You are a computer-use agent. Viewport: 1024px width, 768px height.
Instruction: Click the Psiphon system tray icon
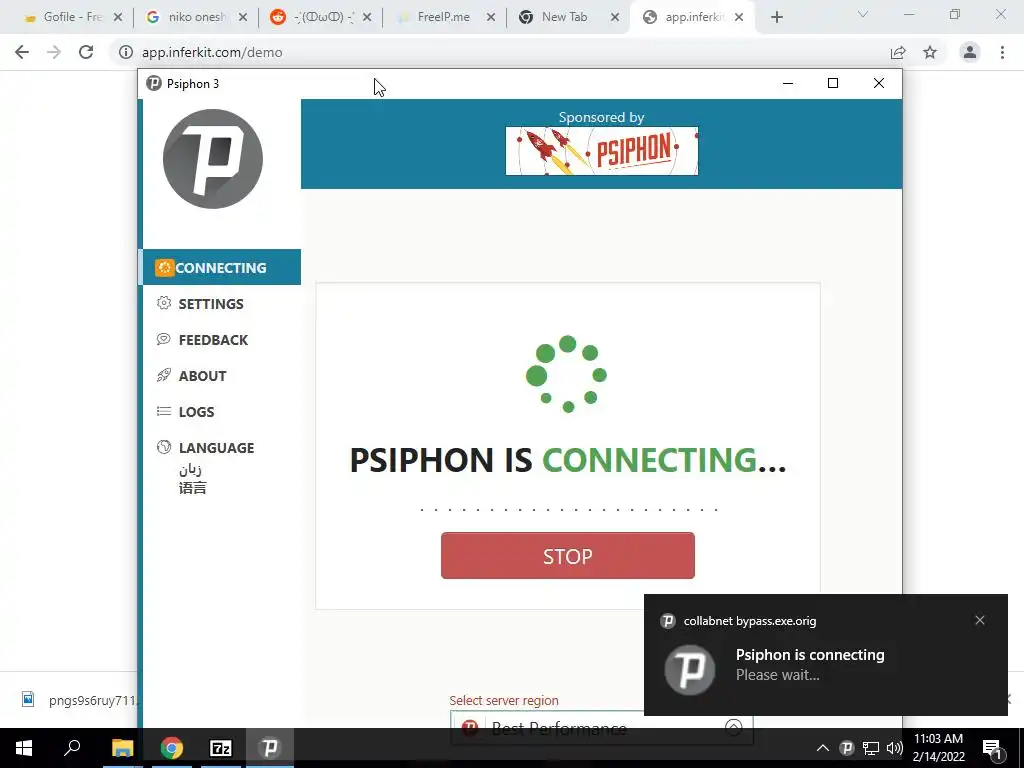click(846, 748)
